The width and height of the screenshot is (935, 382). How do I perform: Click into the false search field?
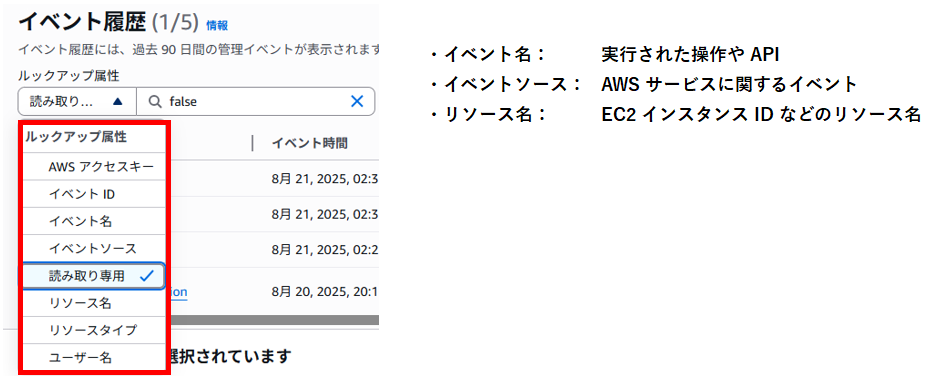pyautogui.click(x=256, y=102)
